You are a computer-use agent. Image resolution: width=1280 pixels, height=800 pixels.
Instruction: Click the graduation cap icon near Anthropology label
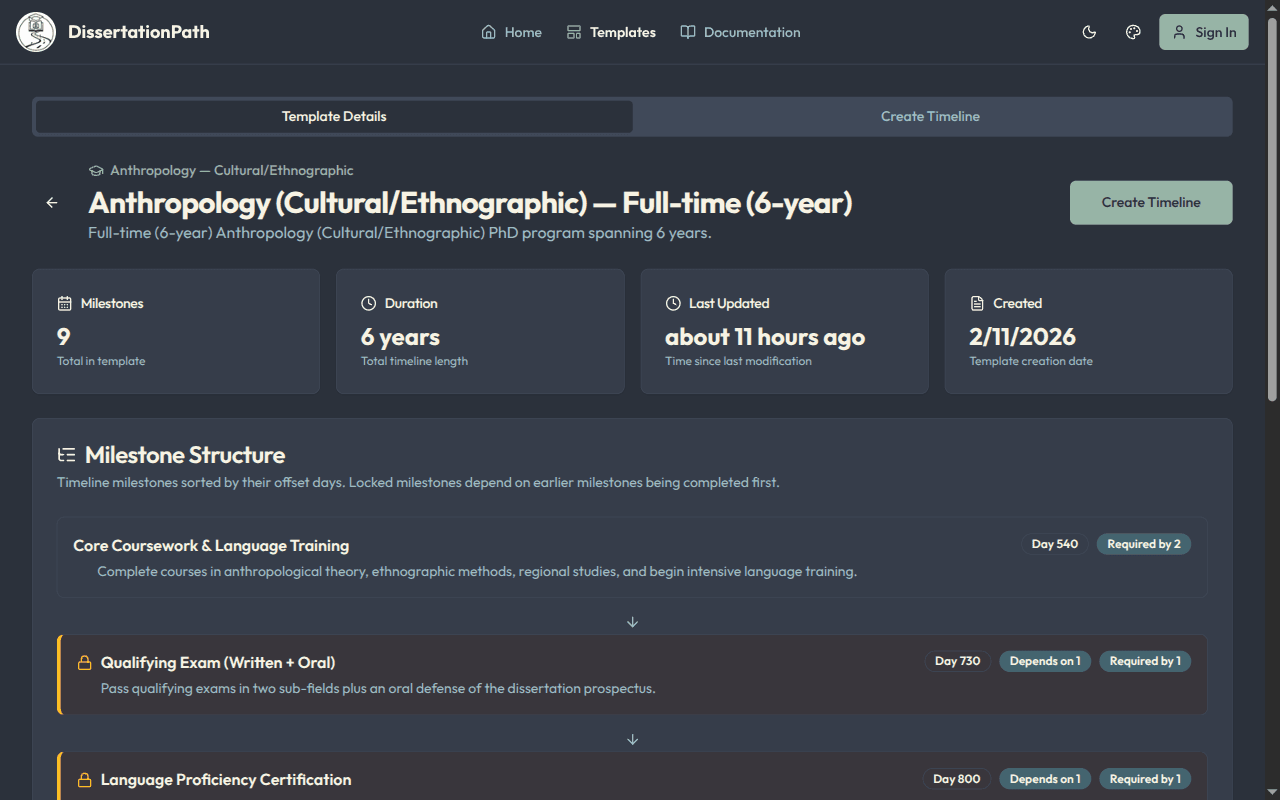[x=94, y=170]
